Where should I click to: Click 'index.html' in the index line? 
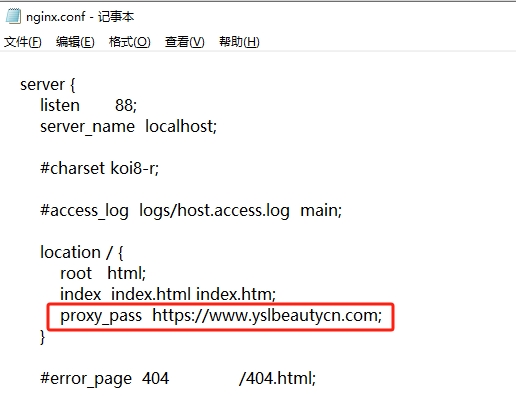(x=151, y=294)
